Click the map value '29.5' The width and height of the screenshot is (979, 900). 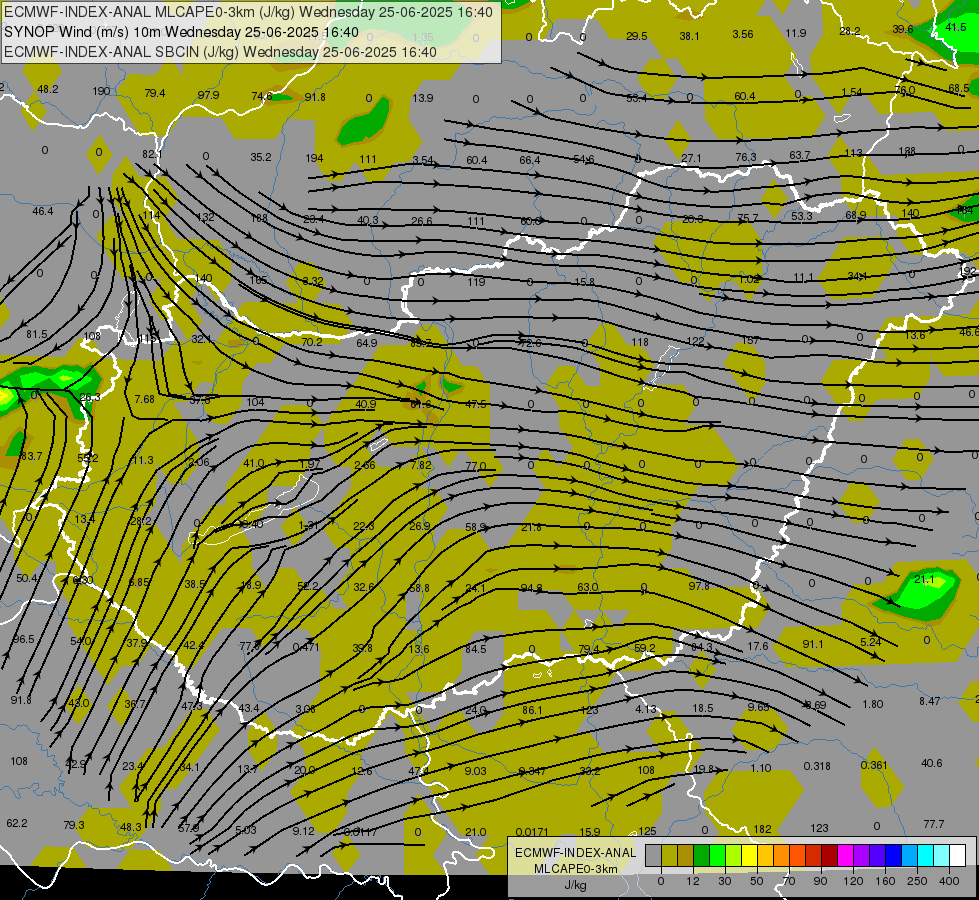[636, 36]
